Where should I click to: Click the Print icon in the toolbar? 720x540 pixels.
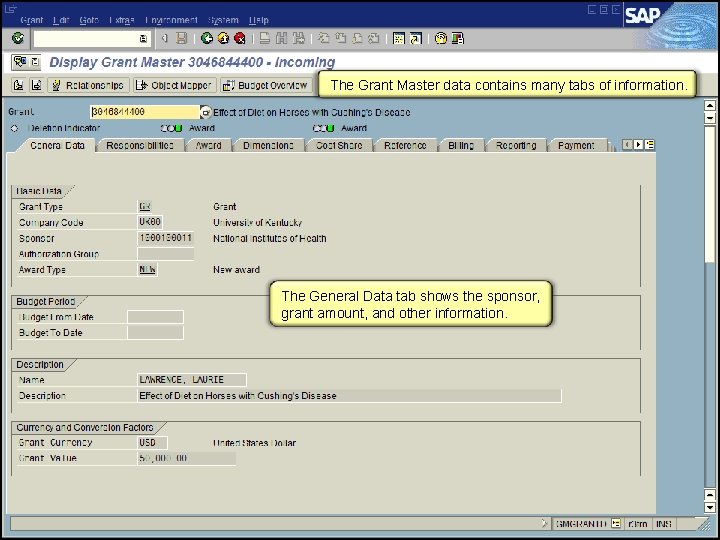pyautogui.click(x=264, y=38)
